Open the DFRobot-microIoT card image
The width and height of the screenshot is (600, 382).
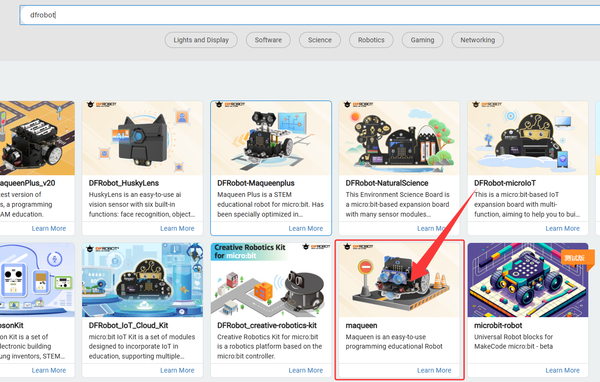point(528,138)
